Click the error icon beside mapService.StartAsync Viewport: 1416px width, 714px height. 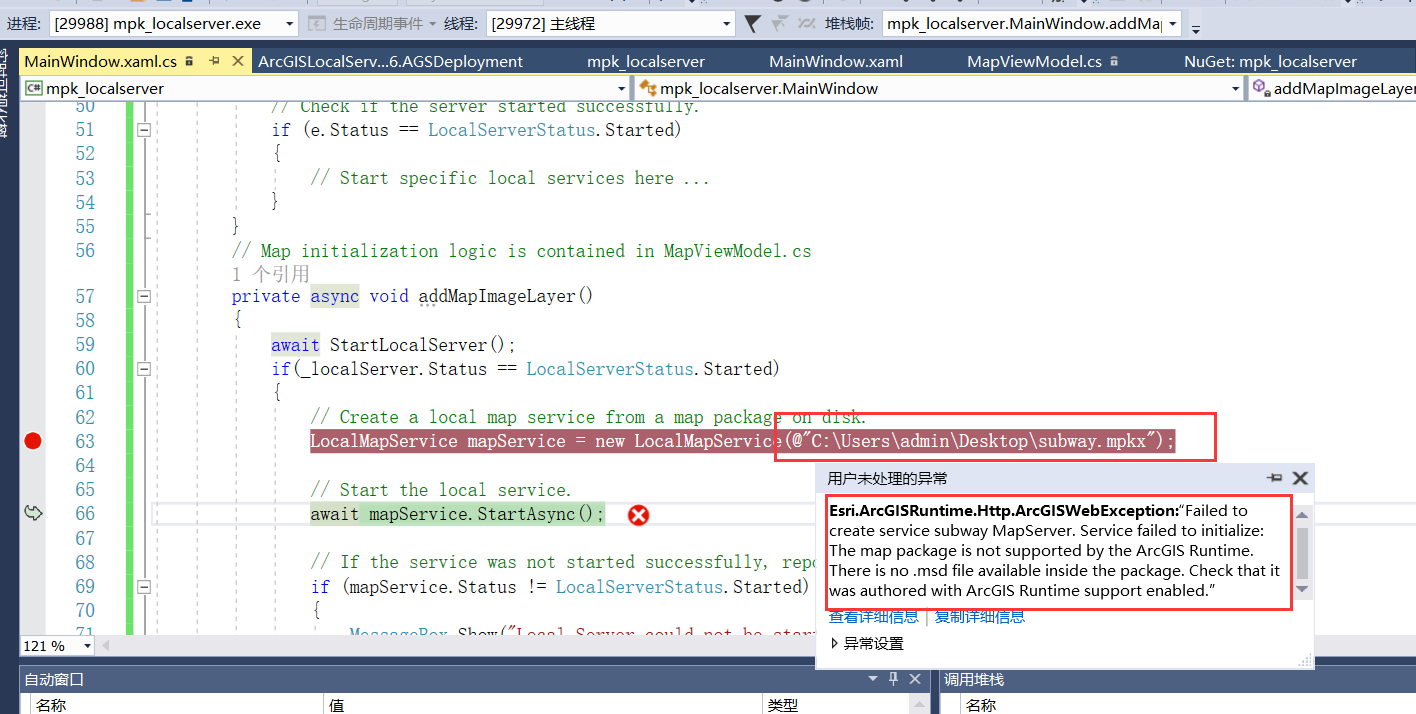click(x=638, y=515)
